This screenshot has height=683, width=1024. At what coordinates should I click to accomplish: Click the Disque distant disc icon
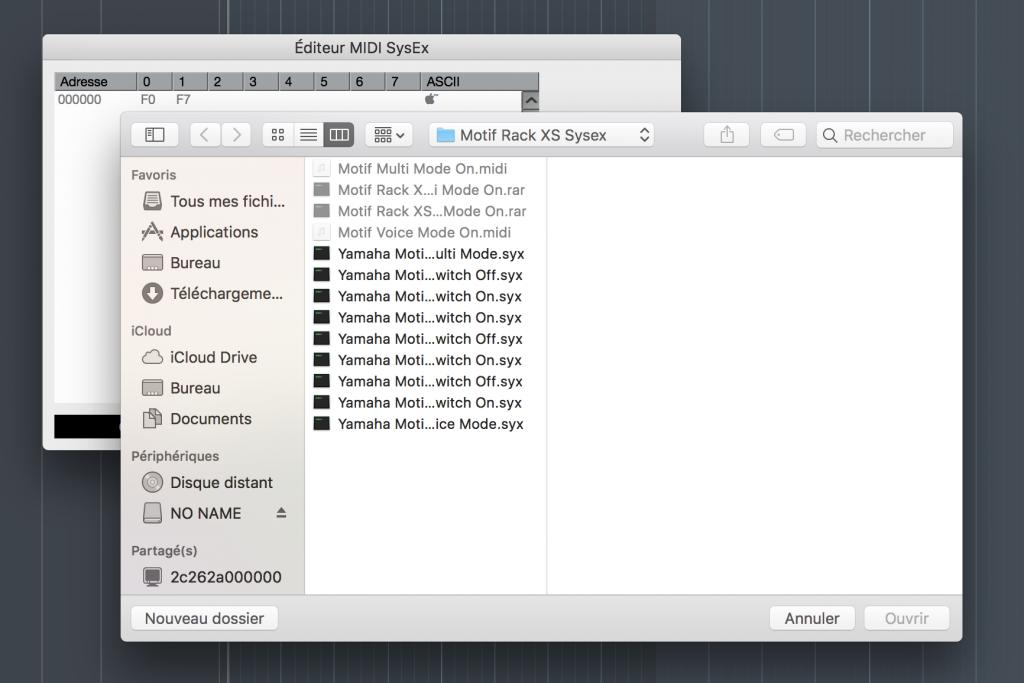[x=152, y=483]
